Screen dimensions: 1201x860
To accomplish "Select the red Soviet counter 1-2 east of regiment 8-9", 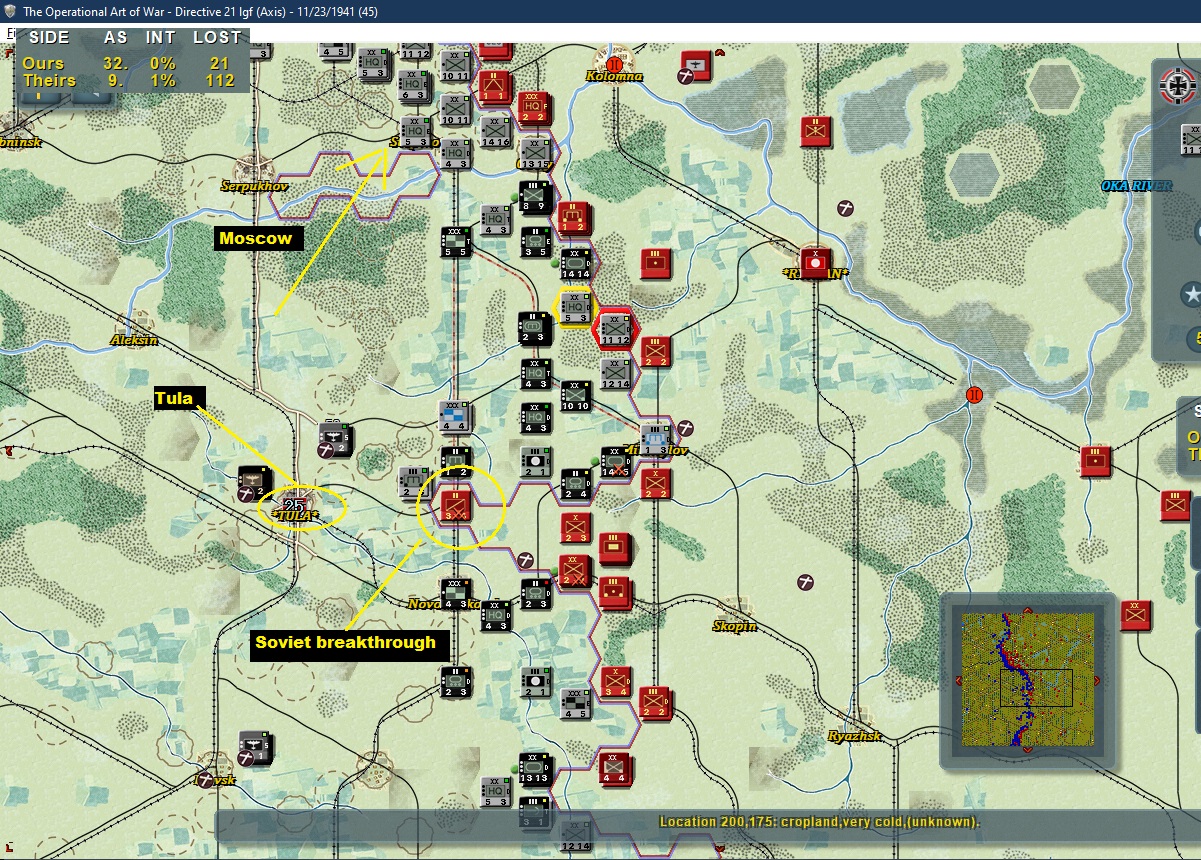I will pos(574,217).
